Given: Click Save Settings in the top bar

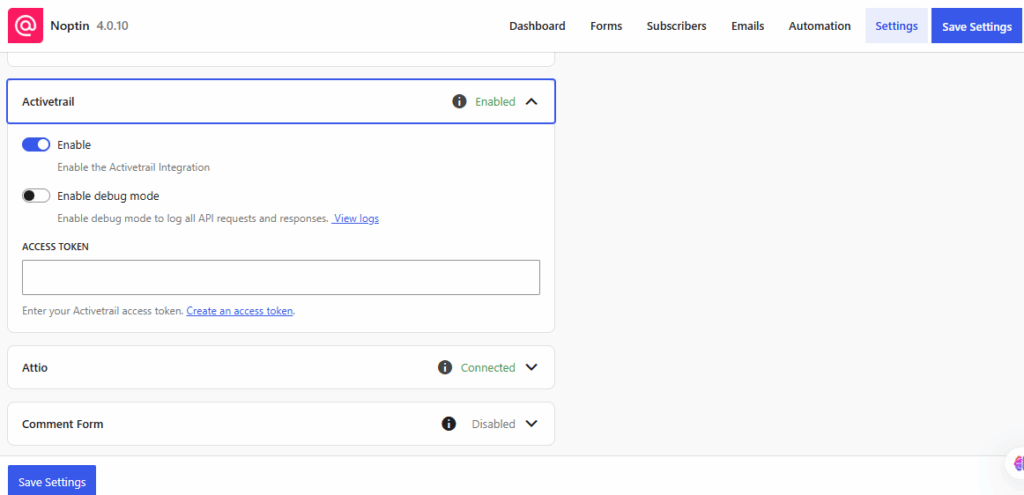Looking at the screenshot, I should (x=977, y=26).
